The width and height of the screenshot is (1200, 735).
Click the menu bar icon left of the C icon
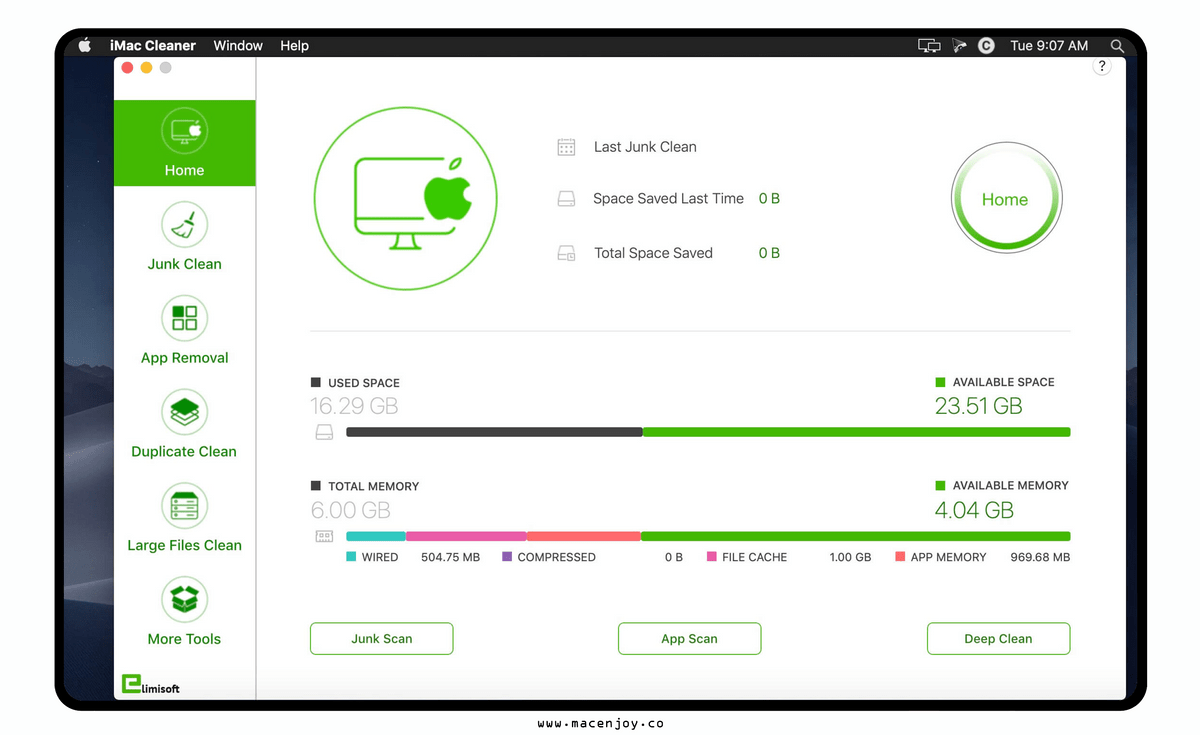point(960,46)
